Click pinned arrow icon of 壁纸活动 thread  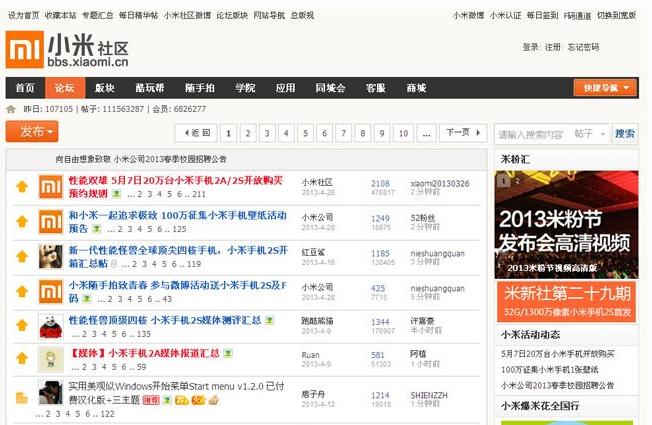22,222
